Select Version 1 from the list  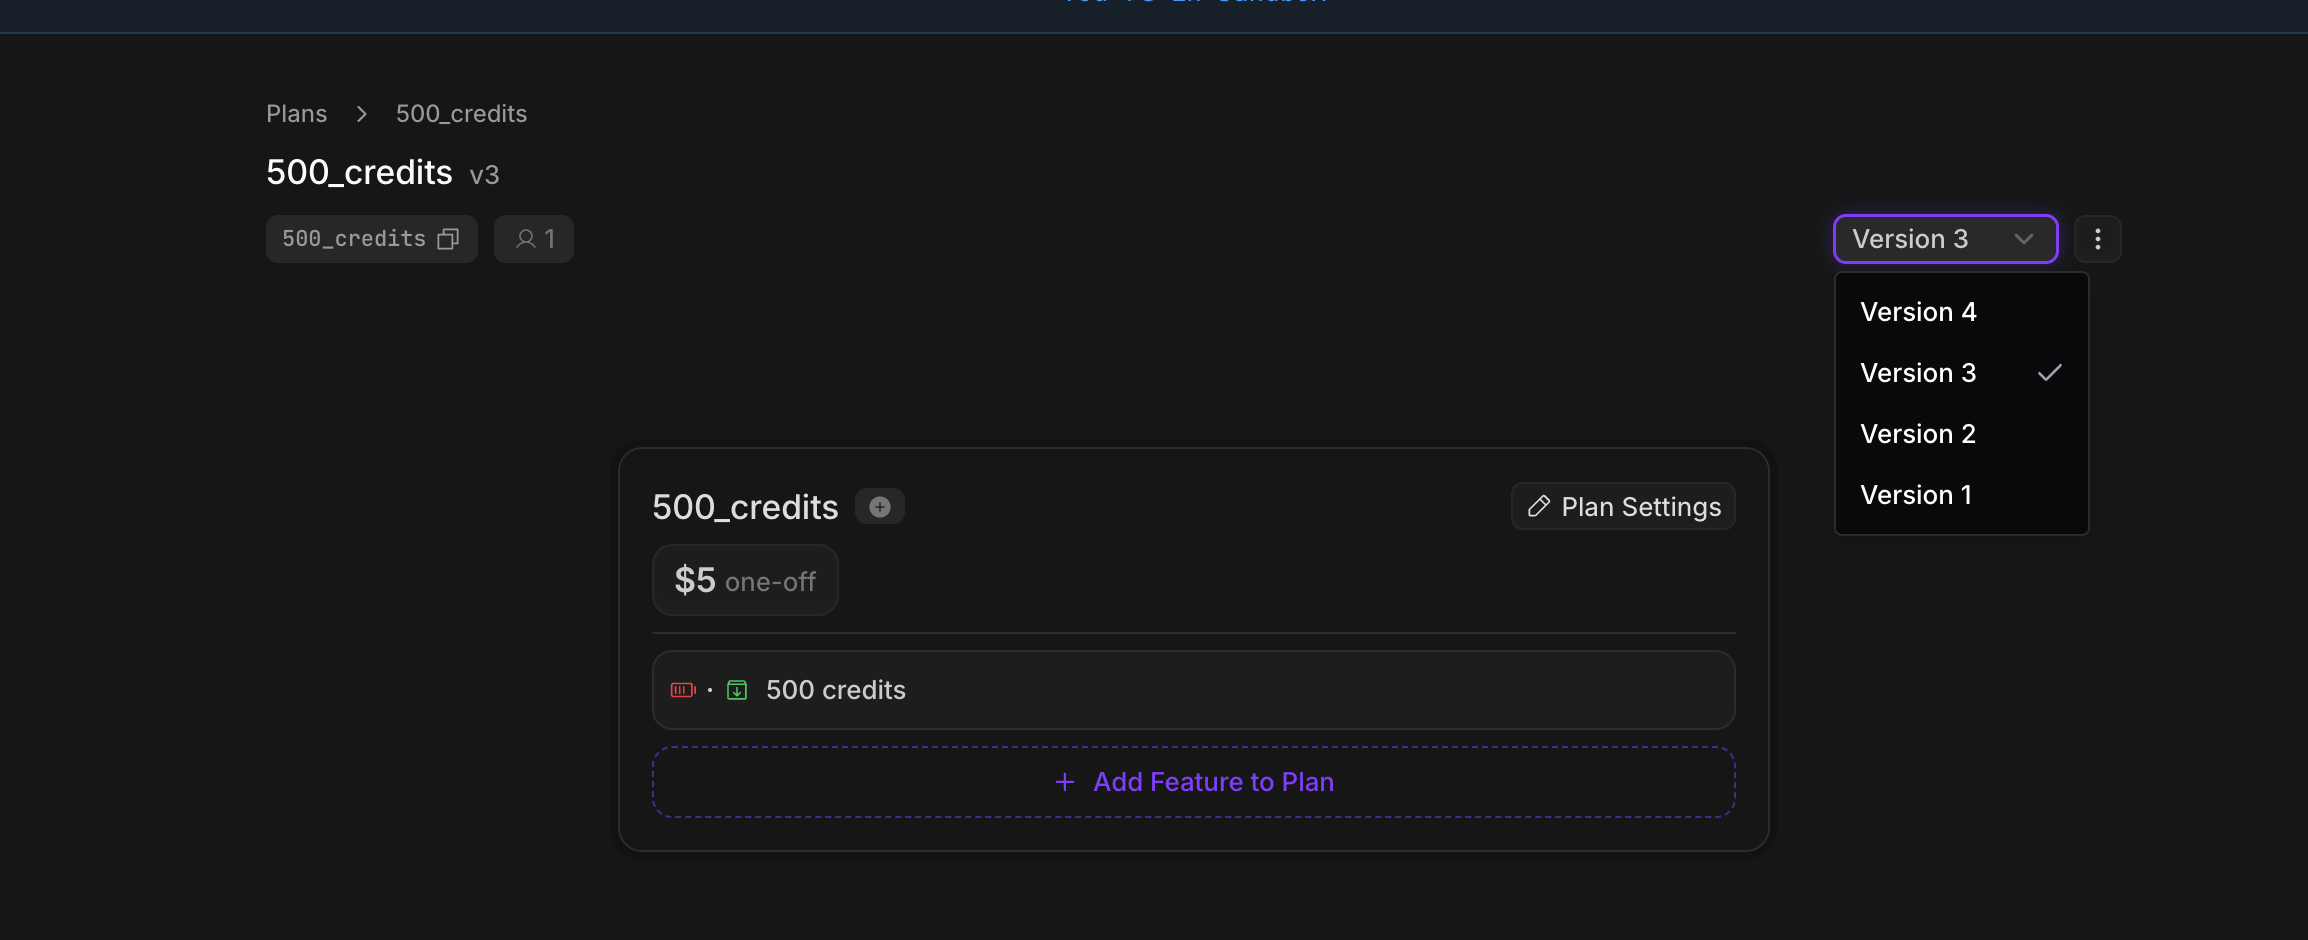click(1962, 495)
